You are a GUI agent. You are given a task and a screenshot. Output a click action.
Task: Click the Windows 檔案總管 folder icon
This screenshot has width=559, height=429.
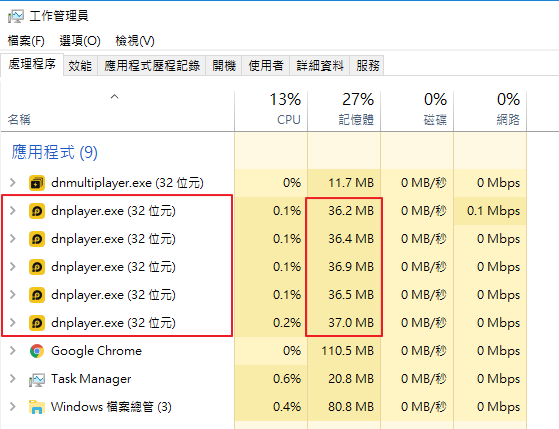(x=37, y=407)
